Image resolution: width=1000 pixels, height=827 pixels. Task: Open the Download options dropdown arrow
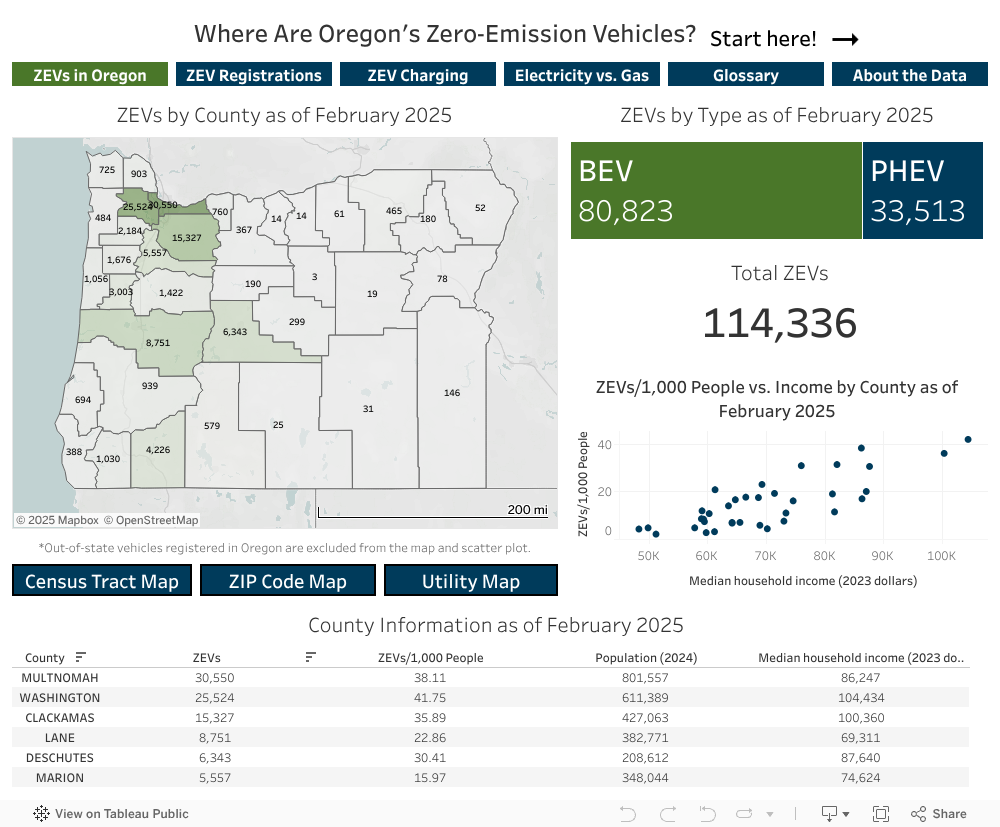click(845, 812)
